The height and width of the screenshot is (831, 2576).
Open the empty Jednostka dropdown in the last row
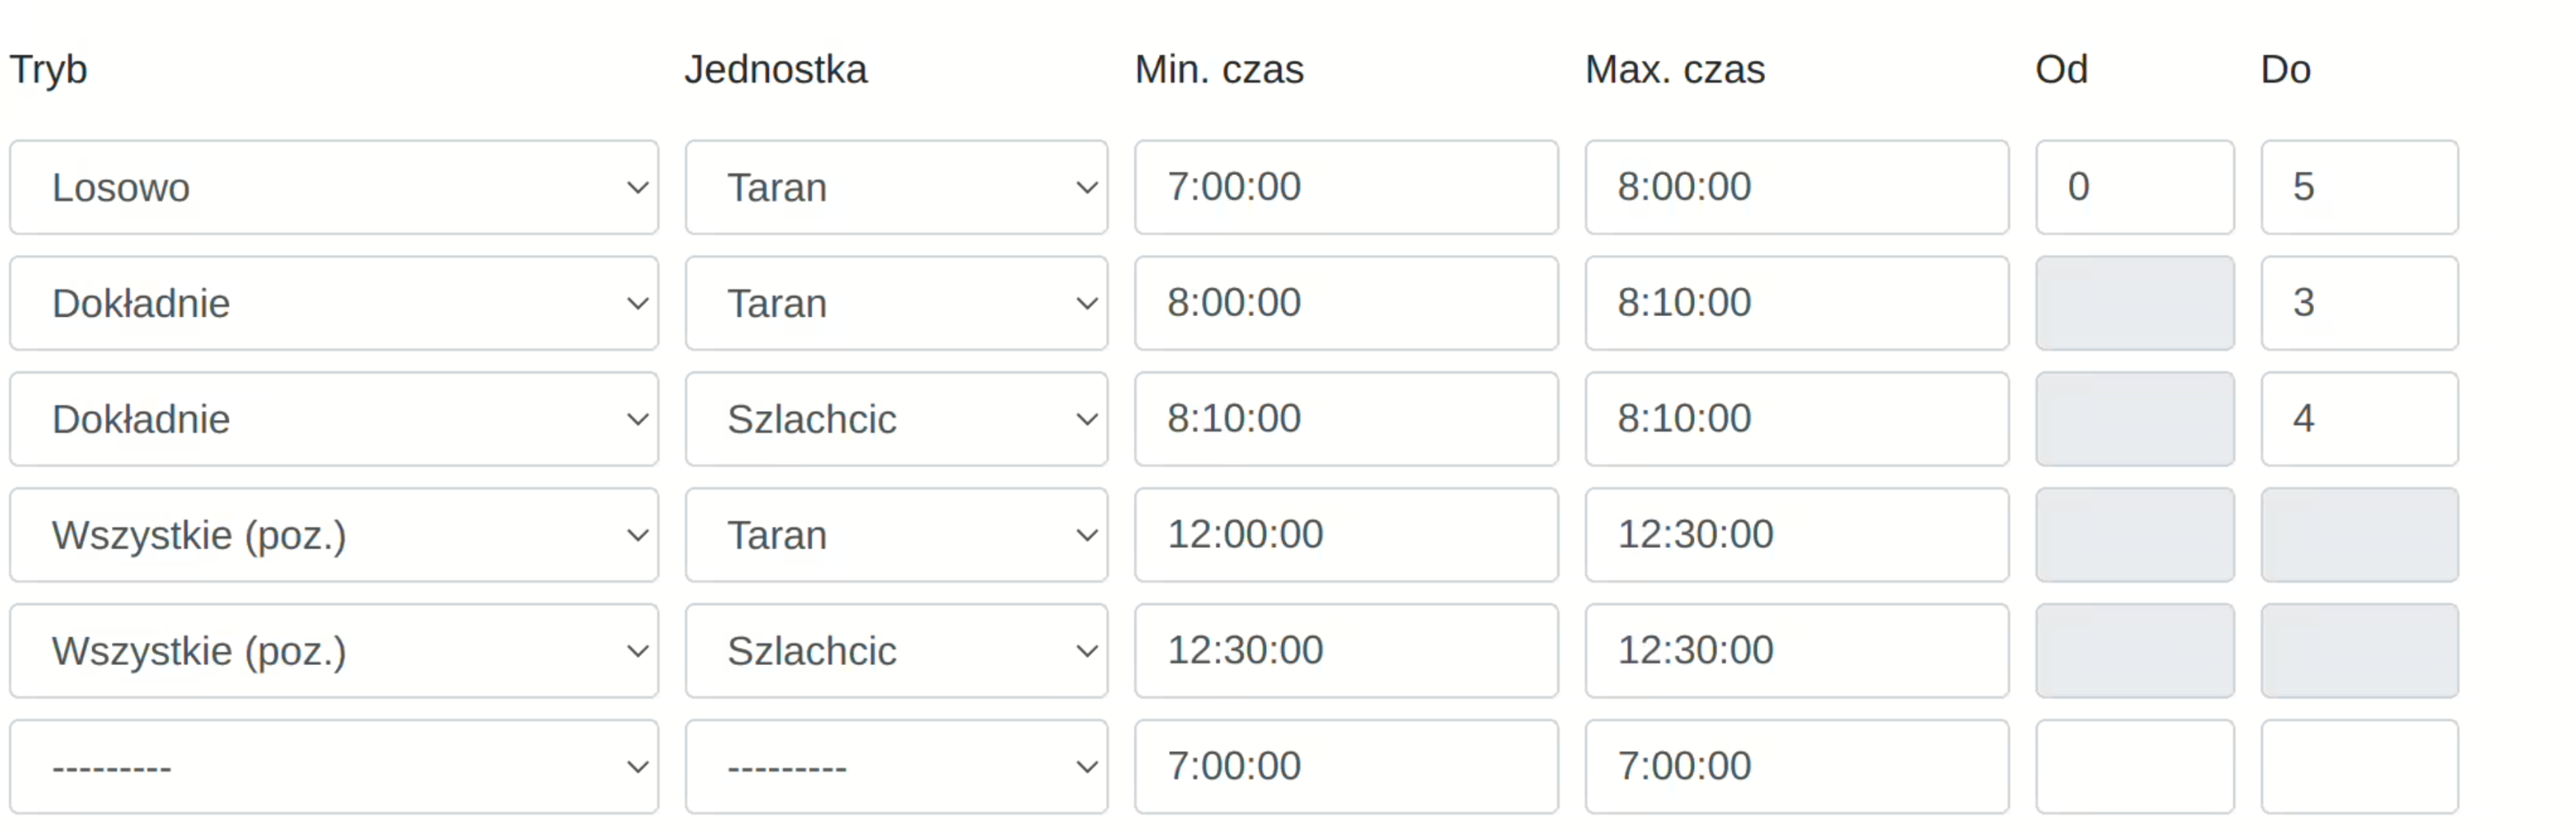click(896, 767)
